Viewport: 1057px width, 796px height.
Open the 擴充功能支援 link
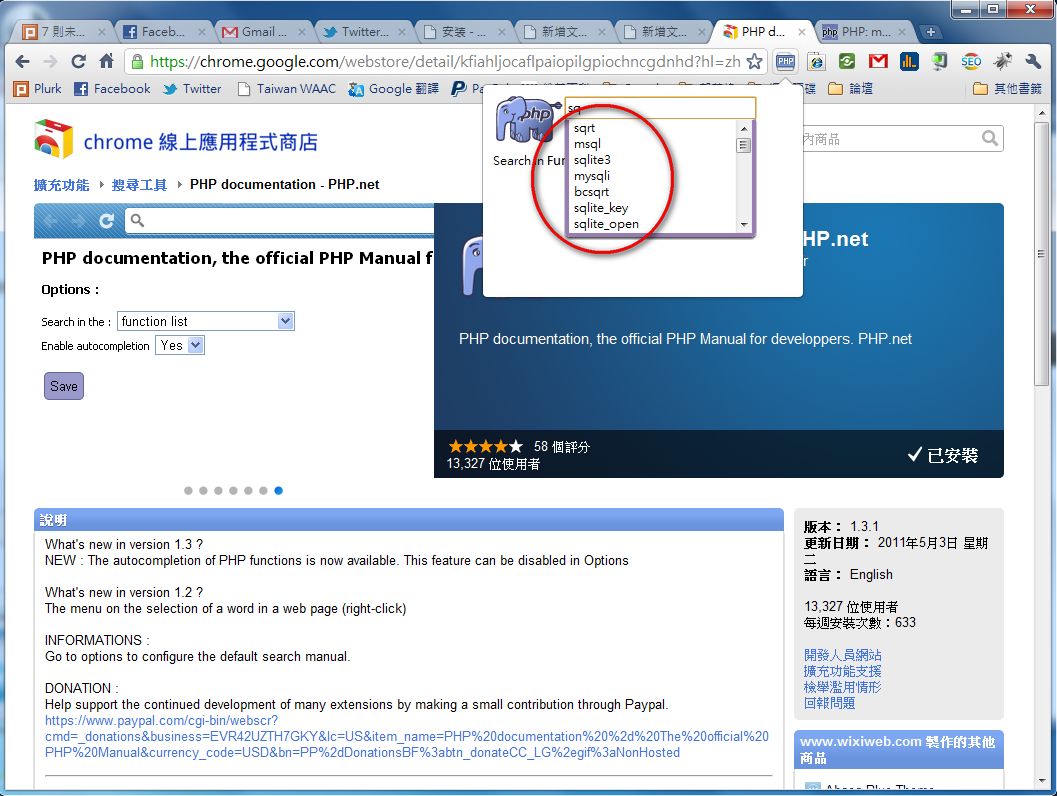click(843, 671)
